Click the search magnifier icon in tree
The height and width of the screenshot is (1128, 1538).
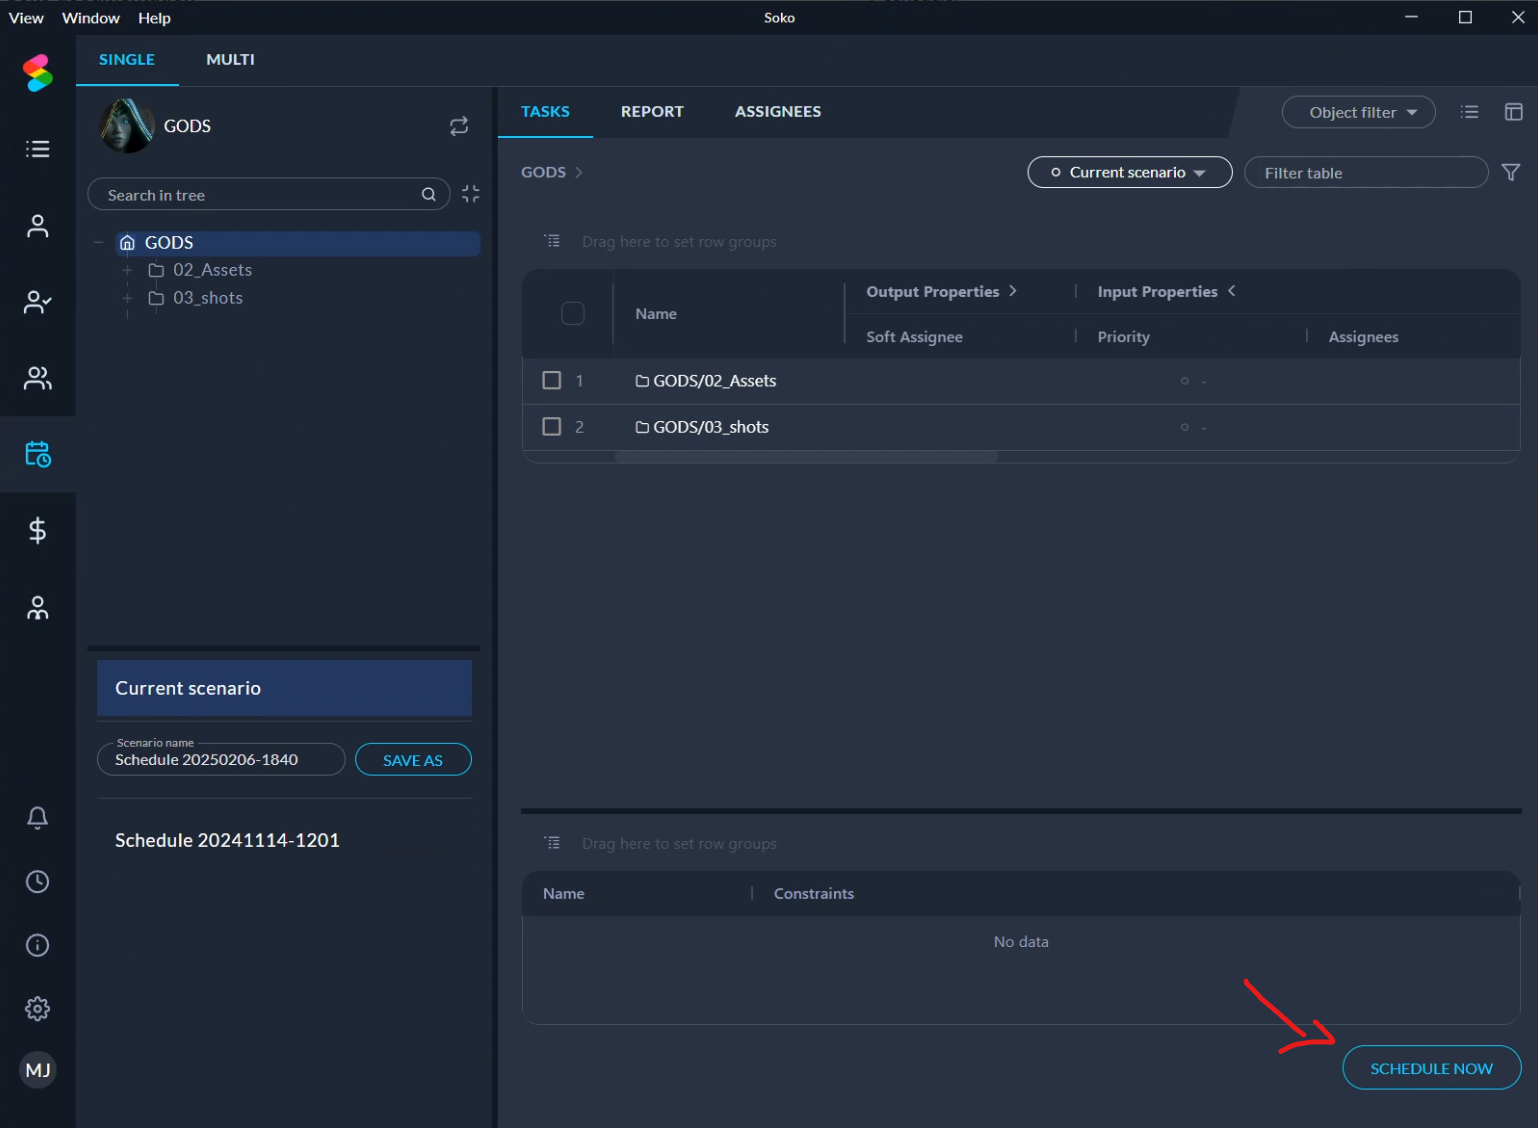pos(428,194)
